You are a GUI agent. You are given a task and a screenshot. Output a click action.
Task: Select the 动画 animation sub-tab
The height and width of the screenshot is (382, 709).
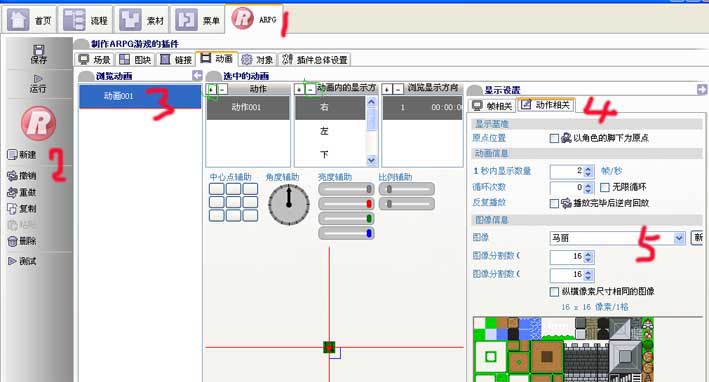click(x=217, y=59)
